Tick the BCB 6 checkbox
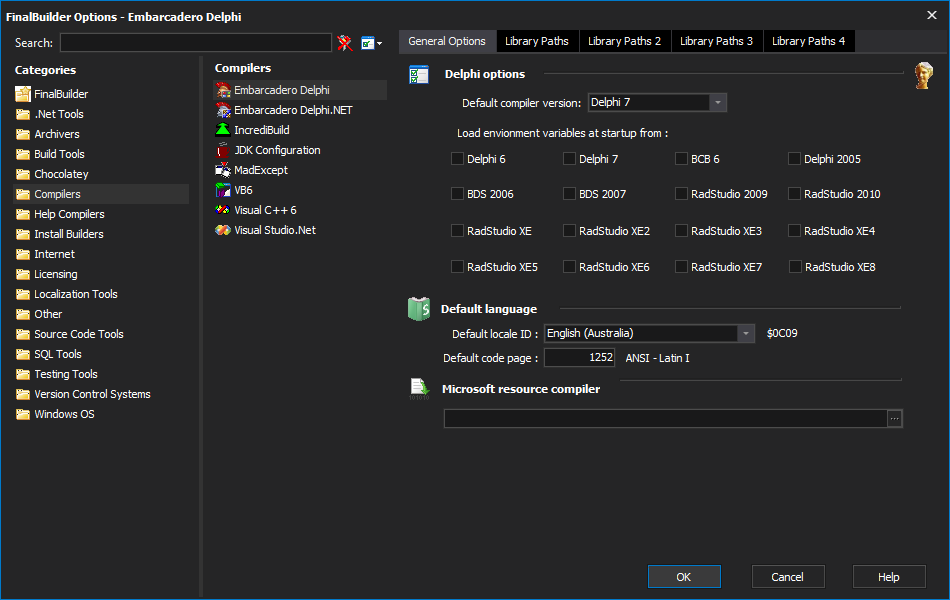950x600 pixels. click(x=682, y=159)
